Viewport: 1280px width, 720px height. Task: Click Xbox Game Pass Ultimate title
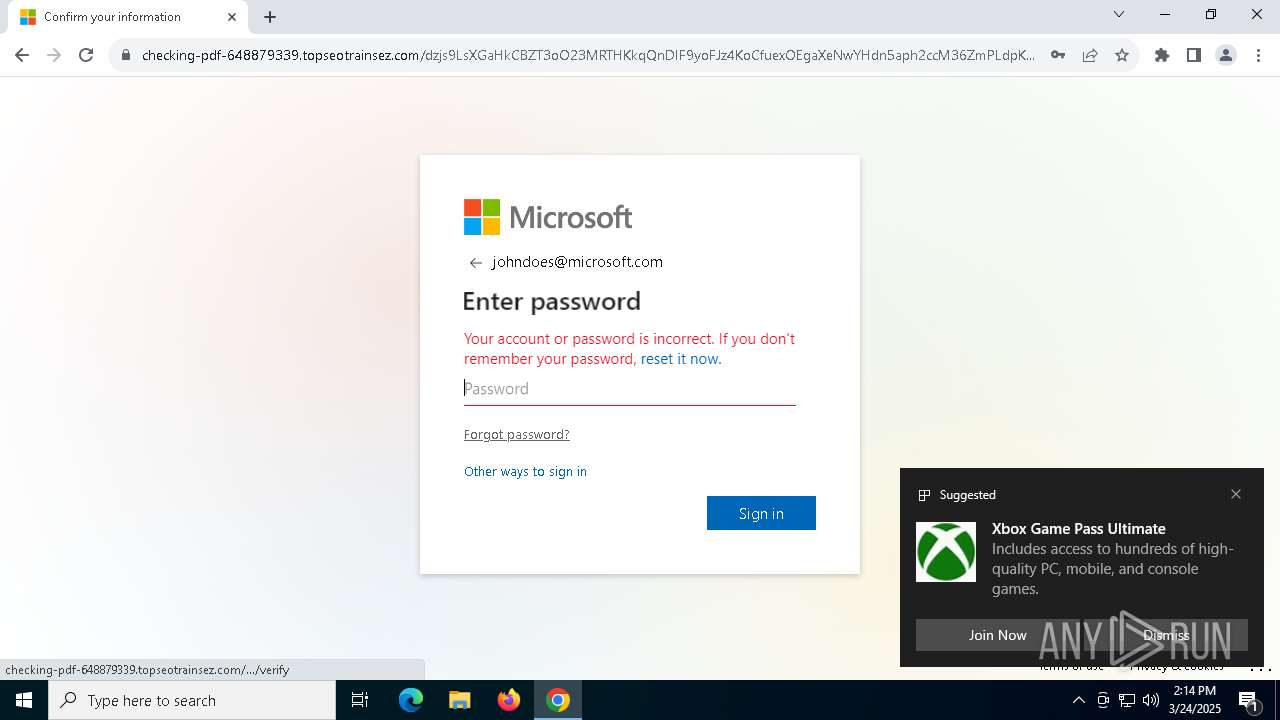point(1079,529)
